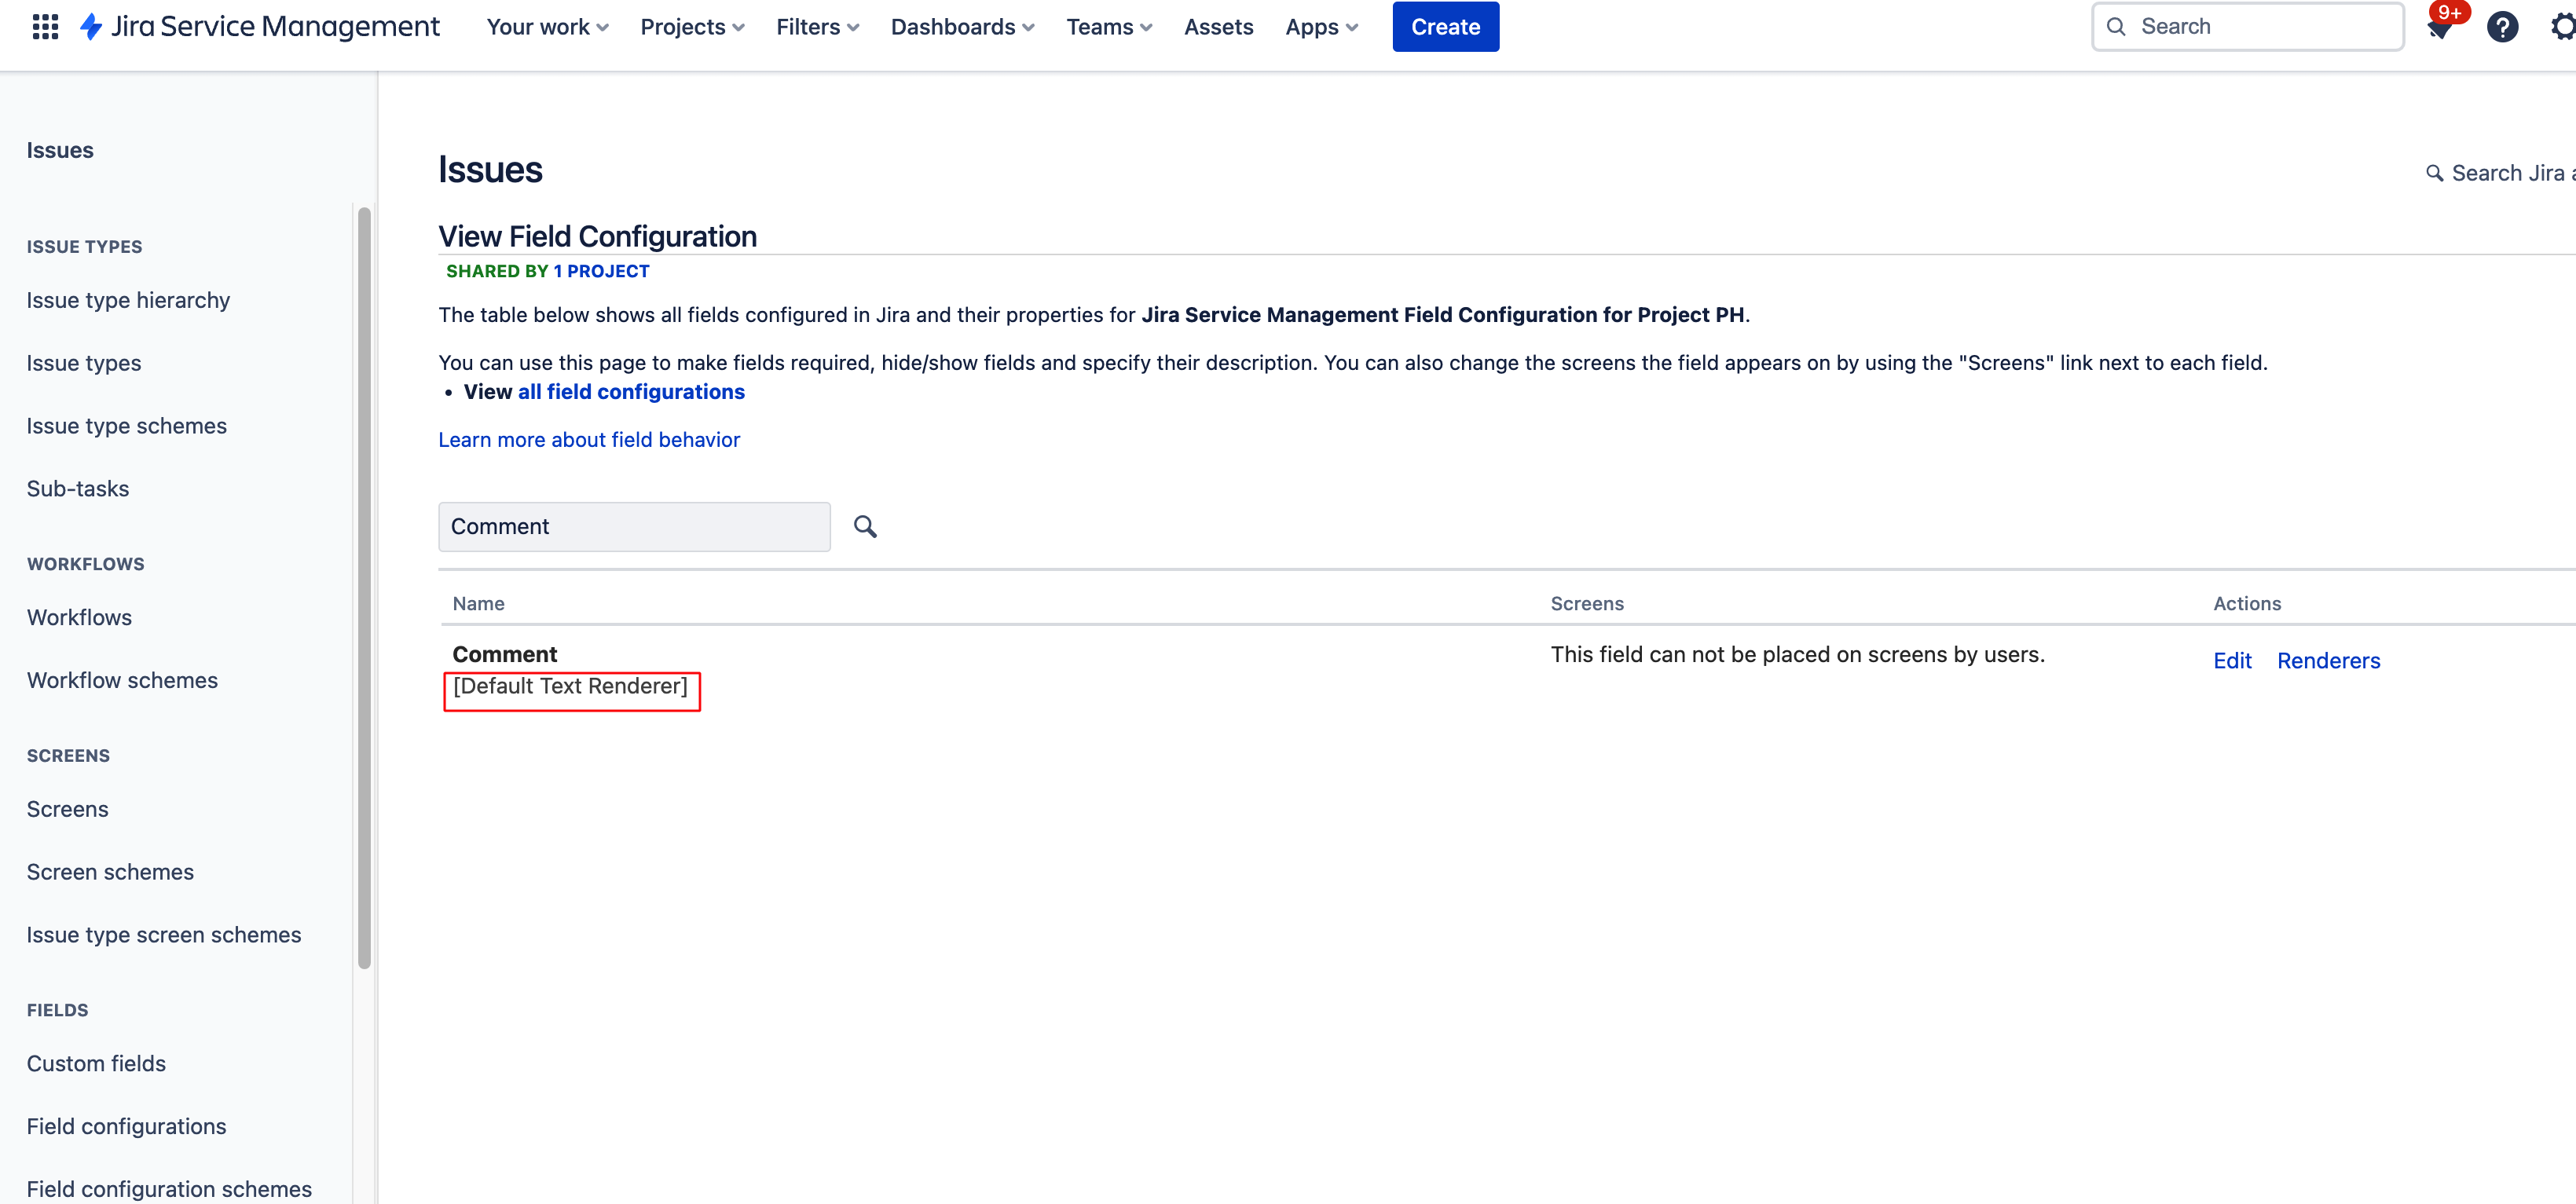2576x1204 pixels.
Task: Click the Renderers action link
Action: pos(2328,661)
